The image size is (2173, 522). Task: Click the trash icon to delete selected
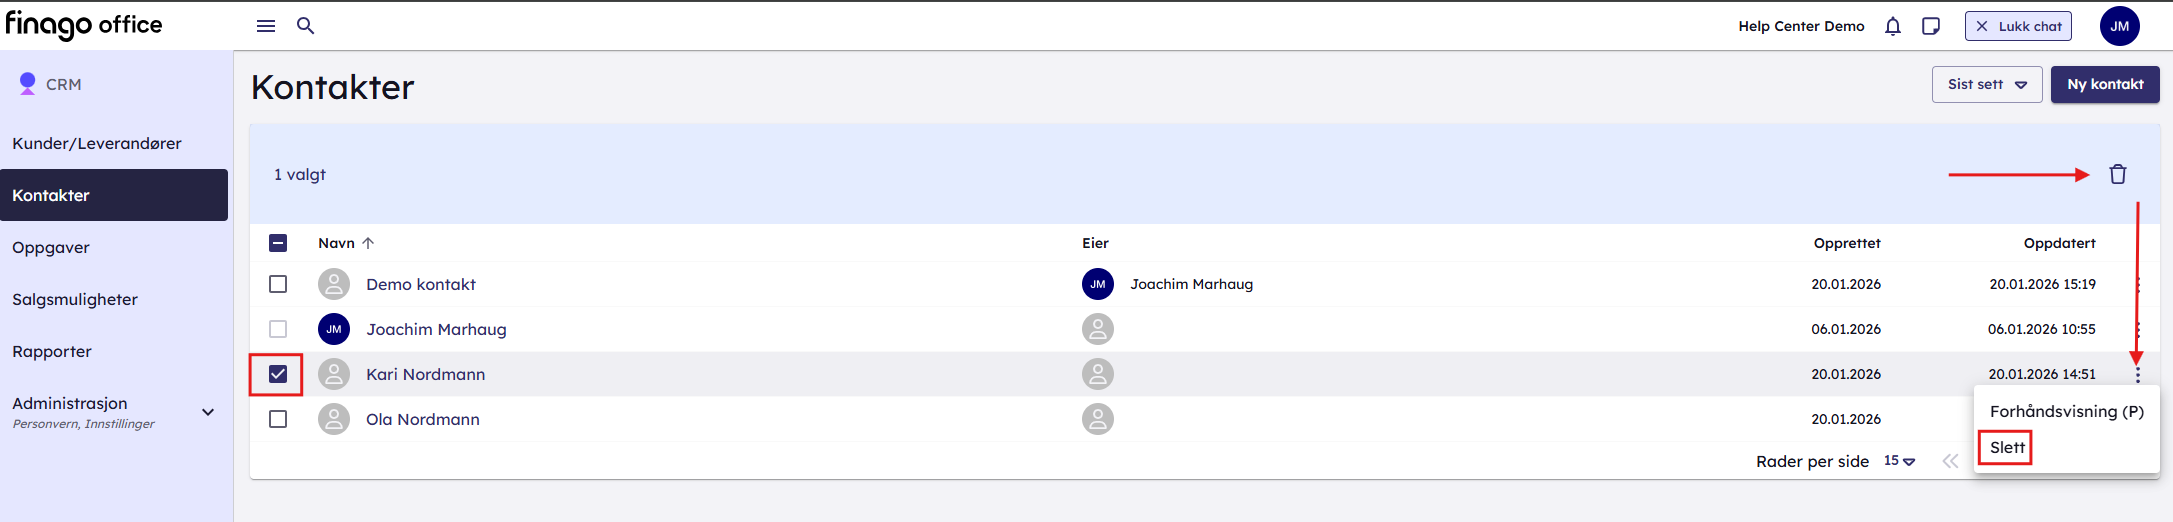[2118, 174]
